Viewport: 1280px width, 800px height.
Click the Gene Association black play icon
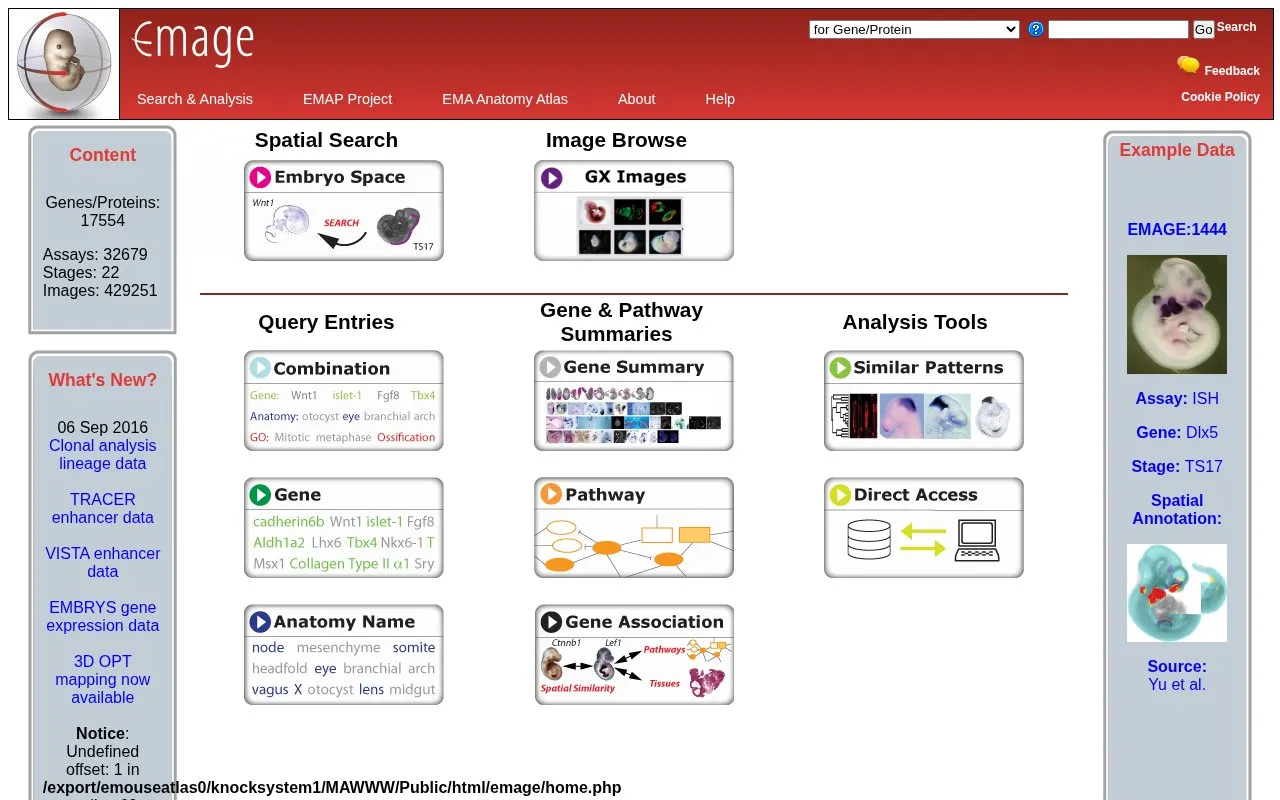point(550,621)
